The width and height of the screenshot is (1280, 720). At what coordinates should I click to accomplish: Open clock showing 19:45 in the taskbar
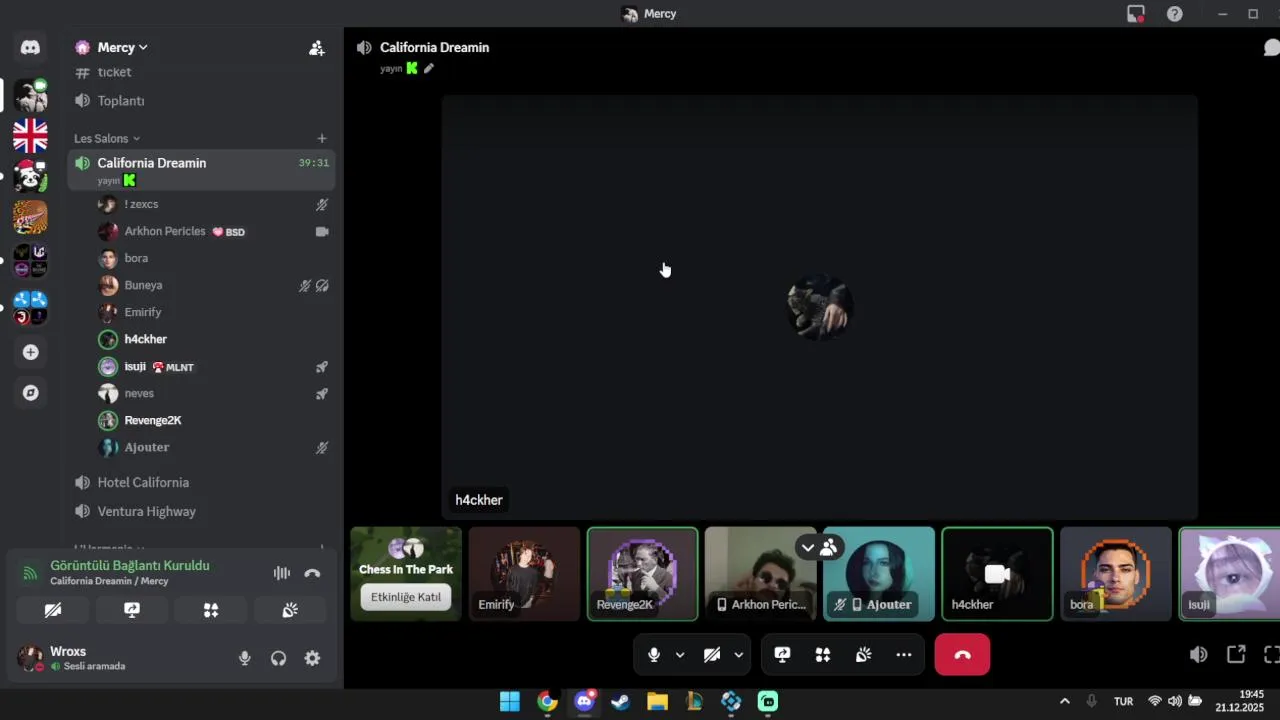pos(1240,701)
